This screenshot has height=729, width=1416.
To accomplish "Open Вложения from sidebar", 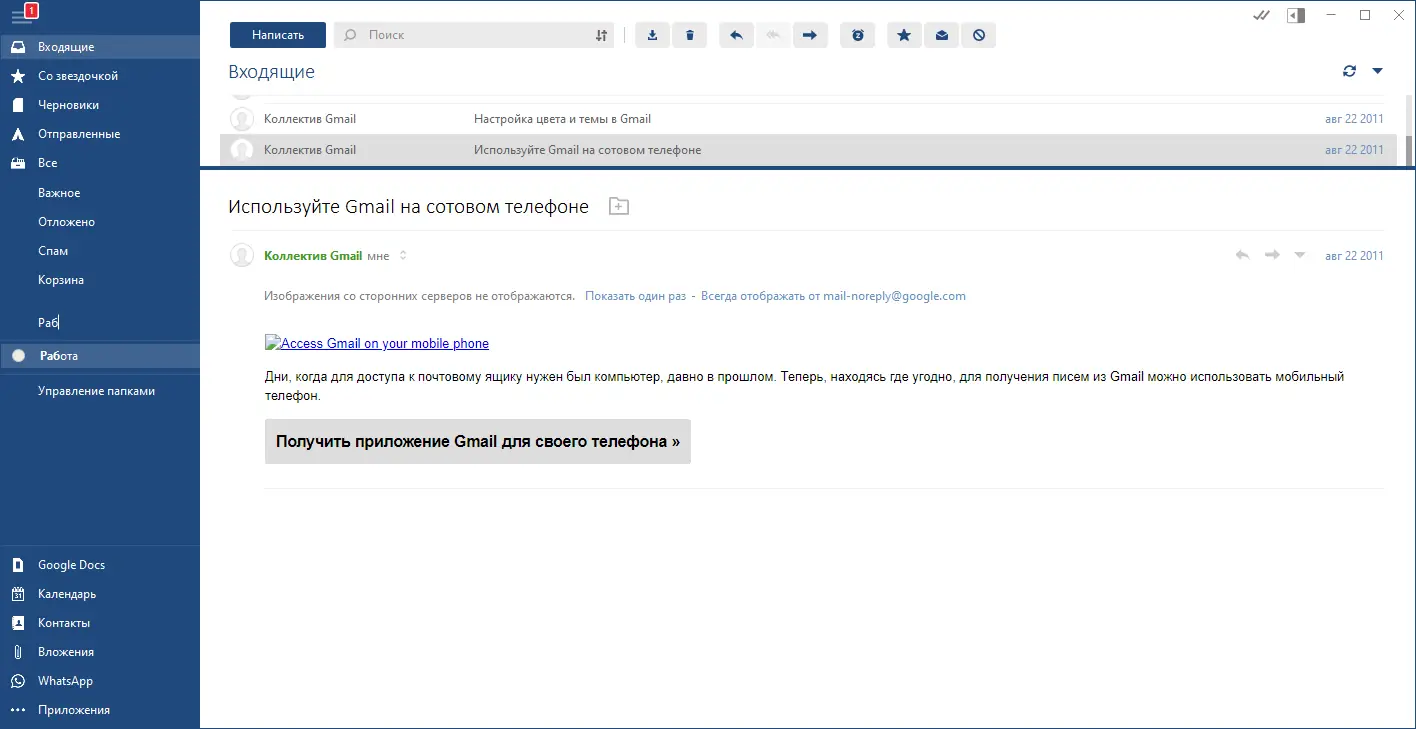I will [100, 652].
